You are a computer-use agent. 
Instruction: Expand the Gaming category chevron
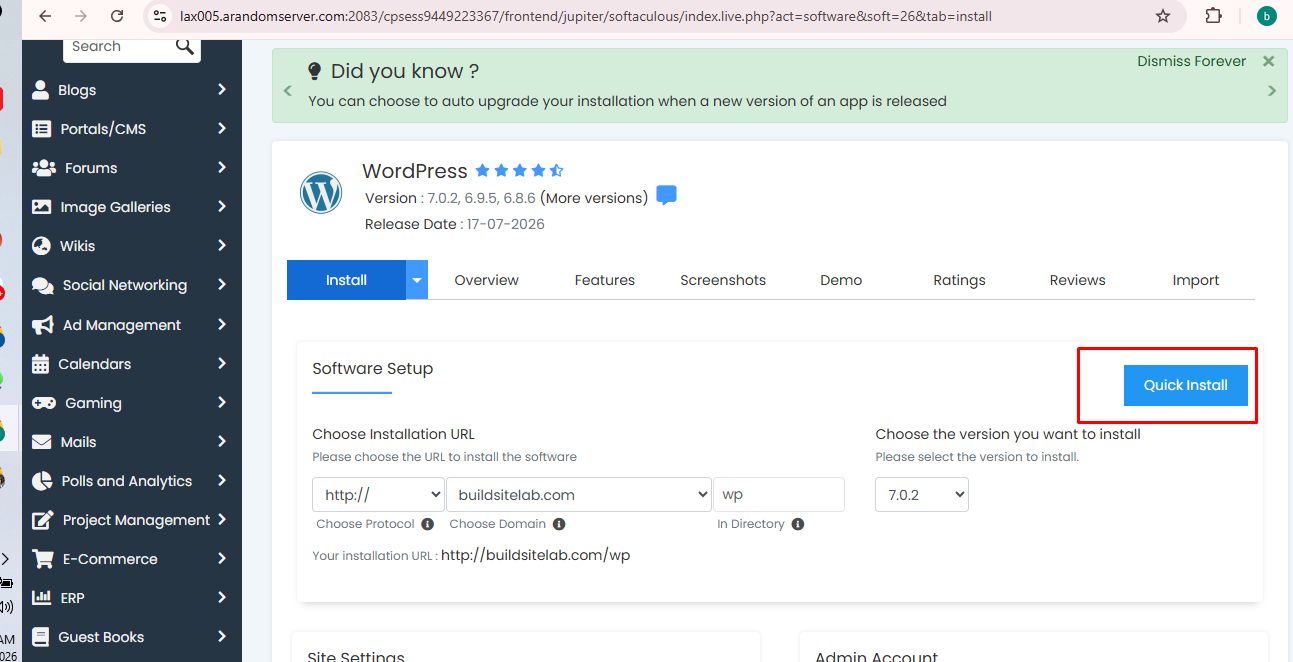[x=222, y=403]
